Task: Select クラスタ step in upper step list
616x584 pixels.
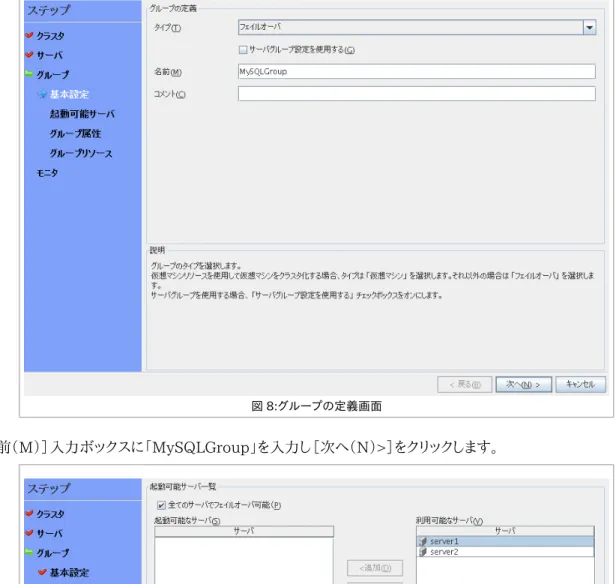Action: [x=50, y=36]
